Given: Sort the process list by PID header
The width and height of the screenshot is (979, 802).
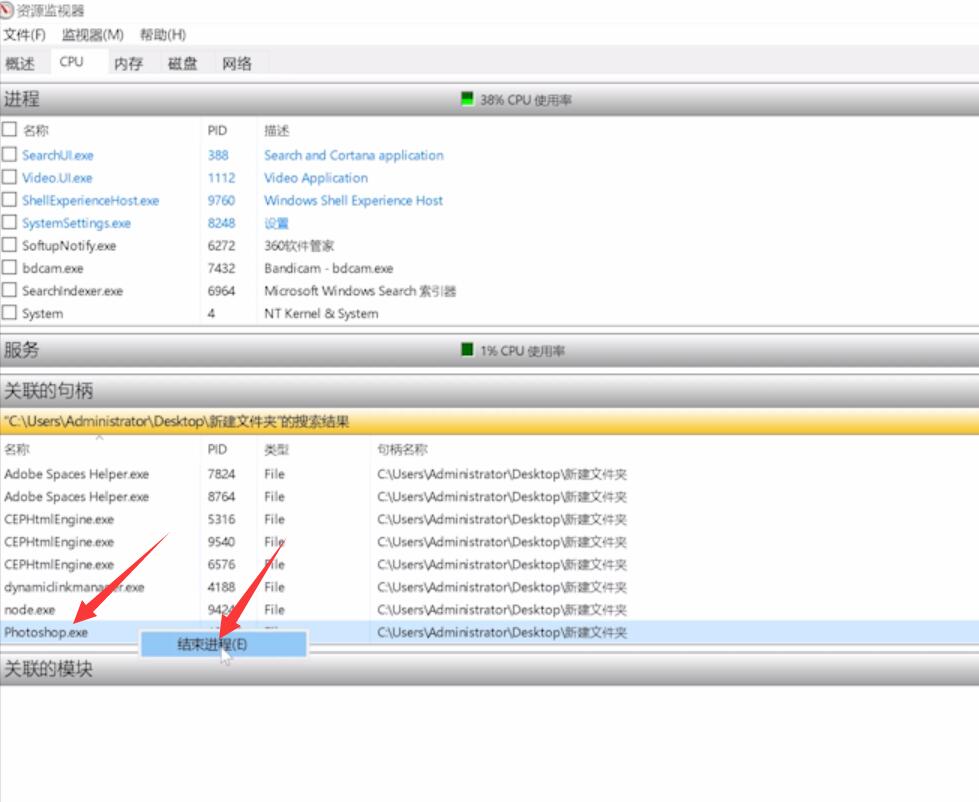Looking at the screenshot, I should 217,130.
